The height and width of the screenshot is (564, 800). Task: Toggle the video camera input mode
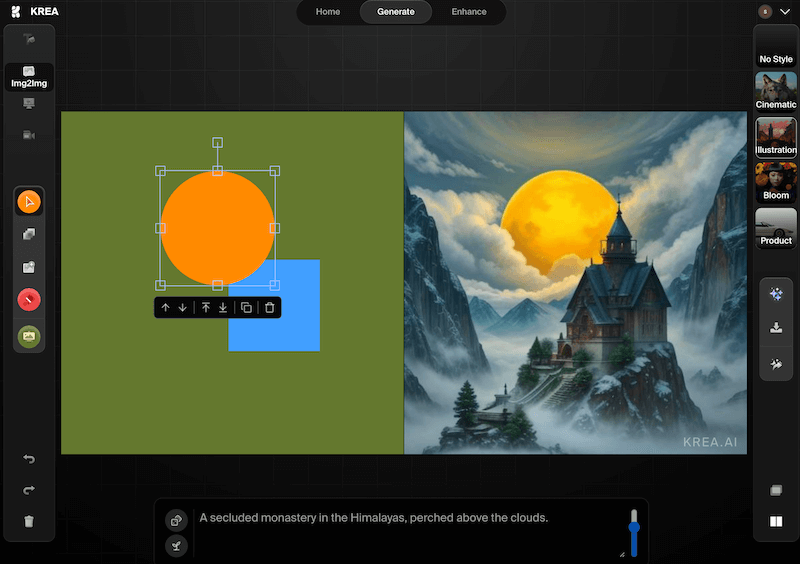click(29, 135)
